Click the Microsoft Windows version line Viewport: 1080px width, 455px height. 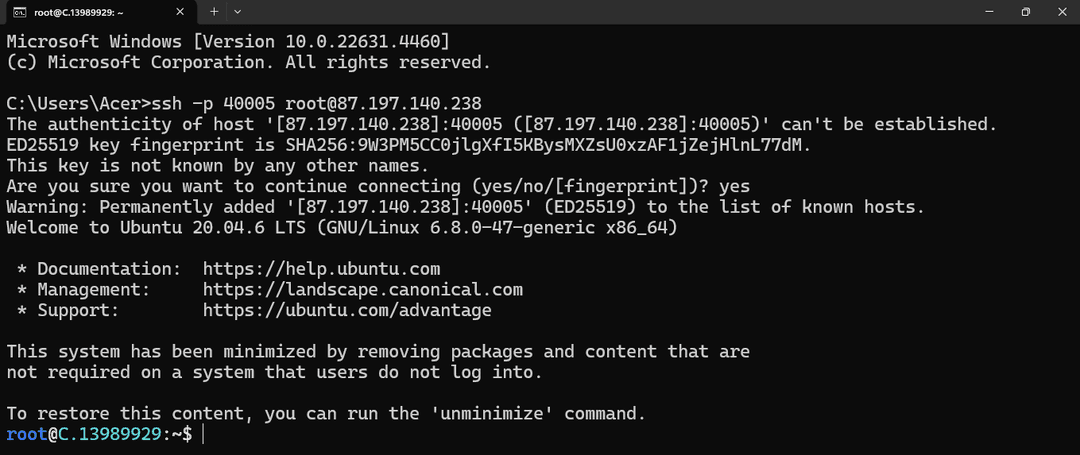[228, 42]
